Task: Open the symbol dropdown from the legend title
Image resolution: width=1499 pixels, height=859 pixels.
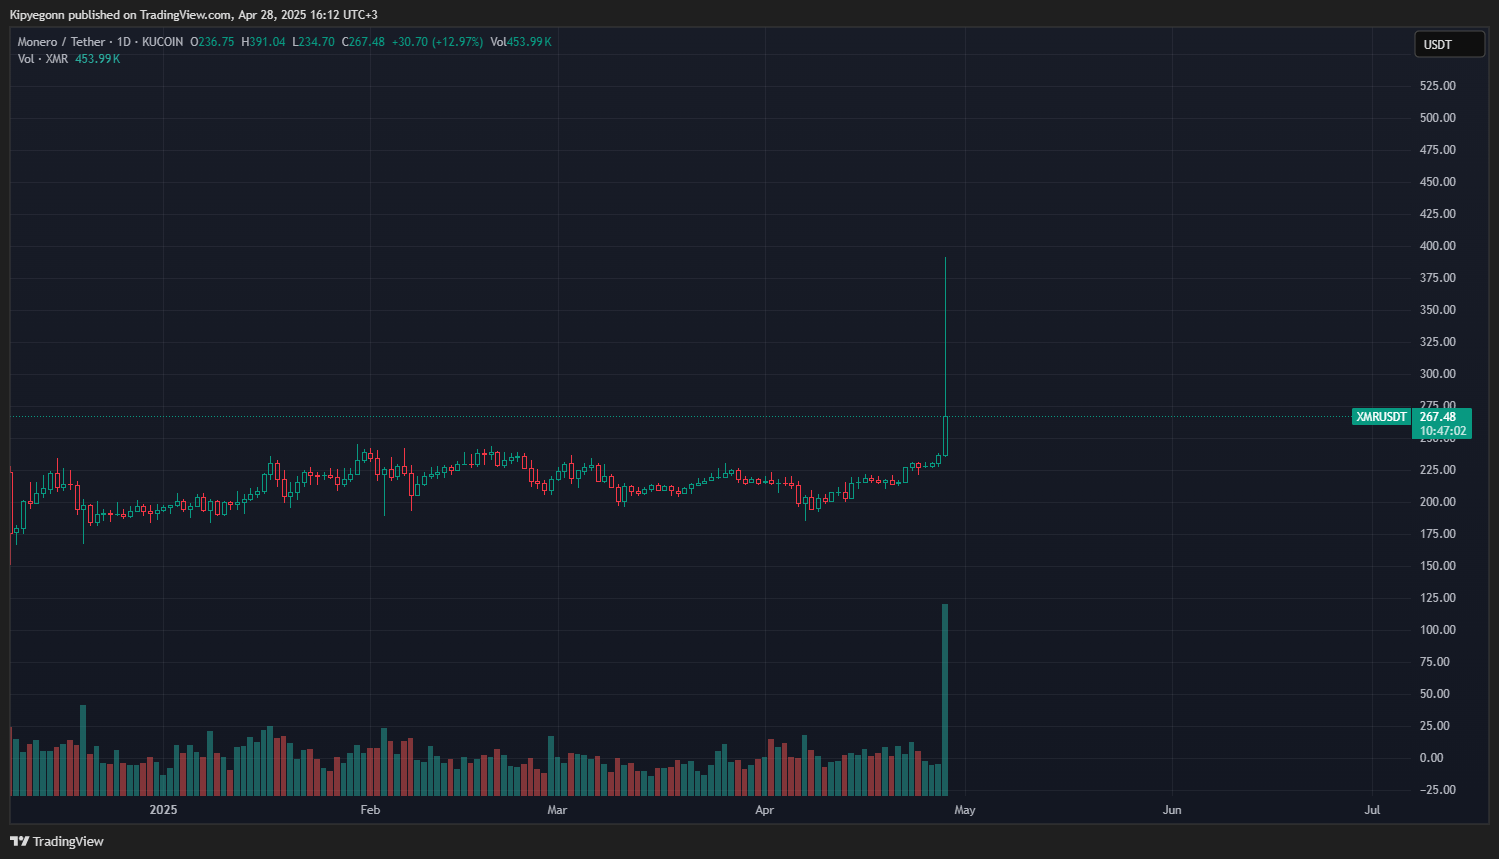Action: (x=62, y=41)
